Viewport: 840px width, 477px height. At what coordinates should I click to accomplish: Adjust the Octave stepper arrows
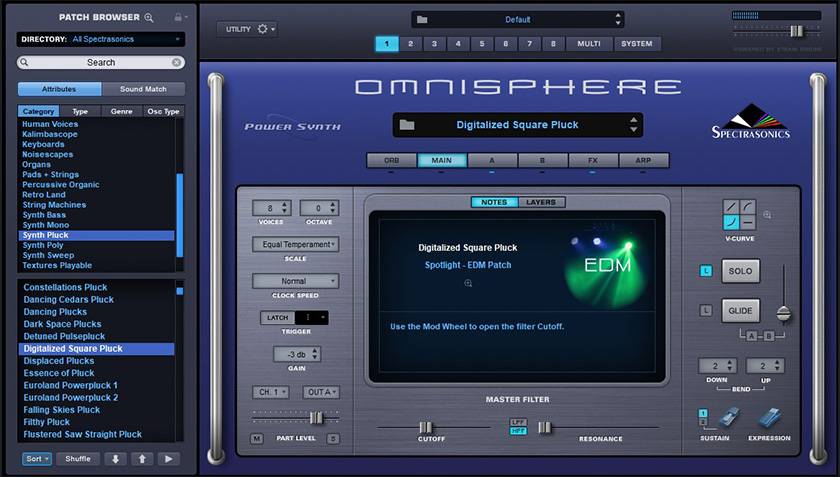[333, 208]
